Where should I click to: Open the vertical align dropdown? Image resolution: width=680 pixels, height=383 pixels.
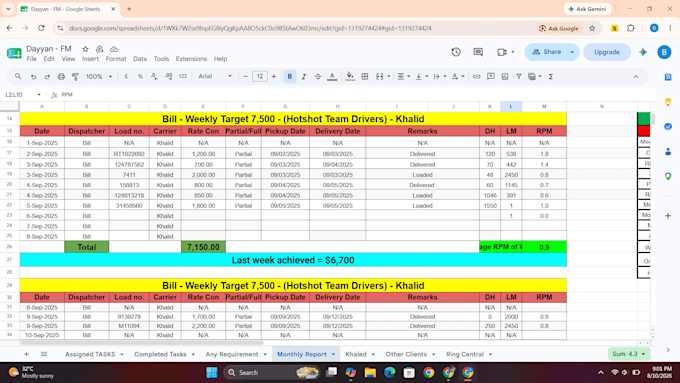pos(421,76)
